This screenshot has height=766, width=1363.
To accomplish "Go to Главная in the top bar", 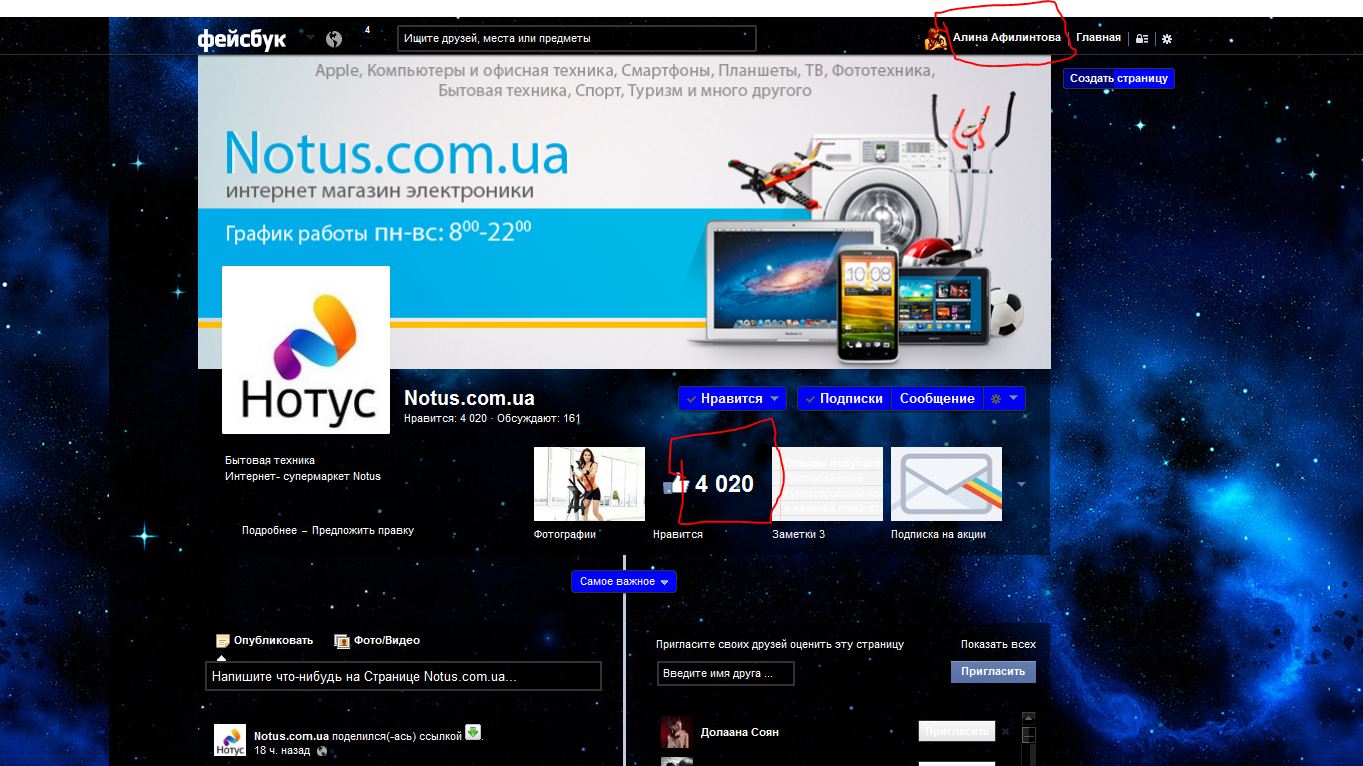I will (x=1098, y=38).
